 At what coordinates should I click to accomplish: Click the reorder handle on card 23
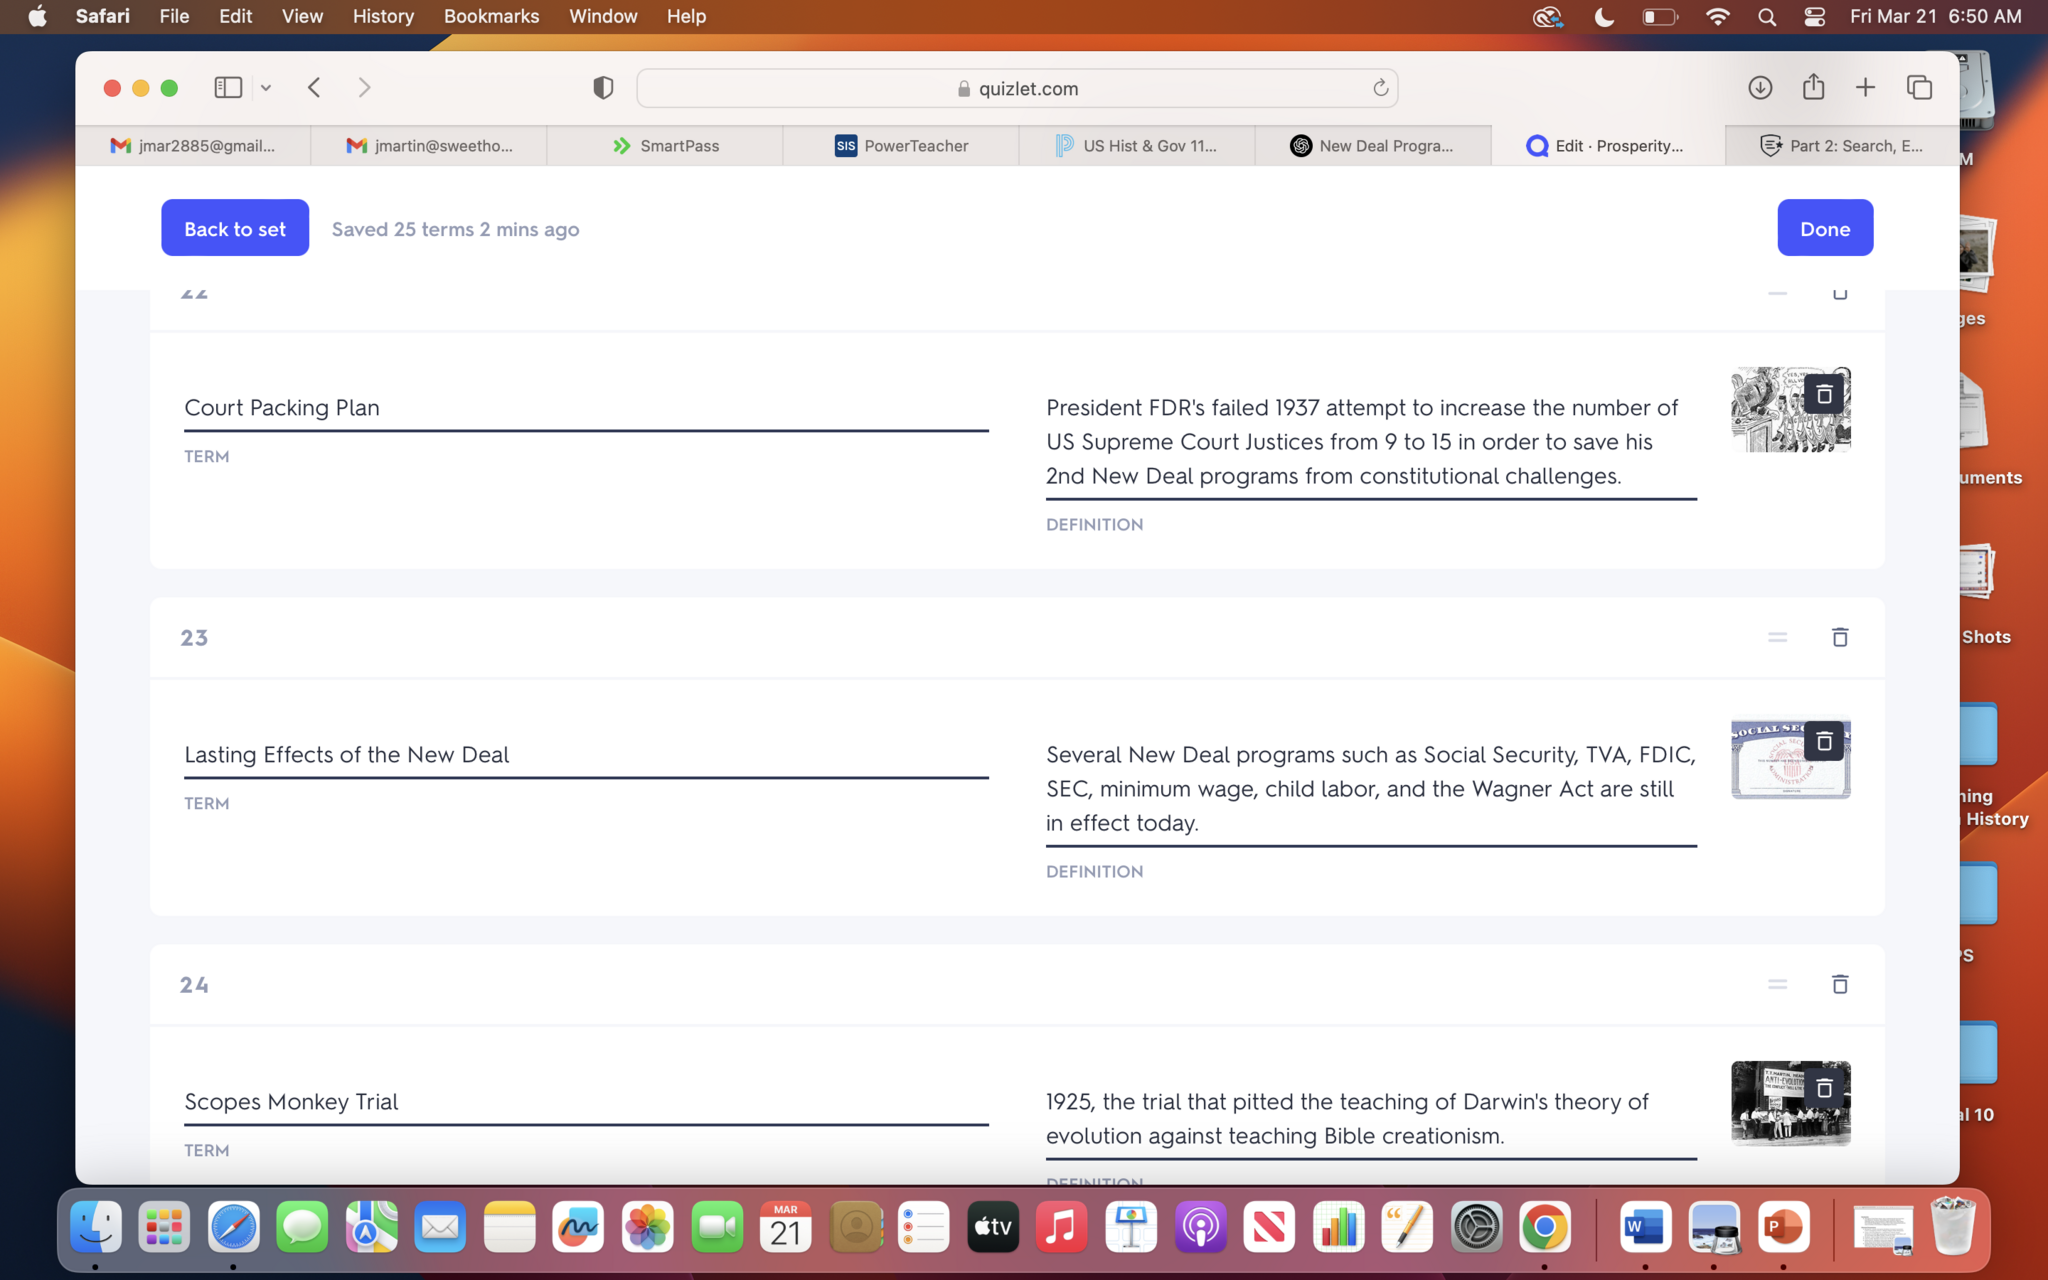[1777, 637]
